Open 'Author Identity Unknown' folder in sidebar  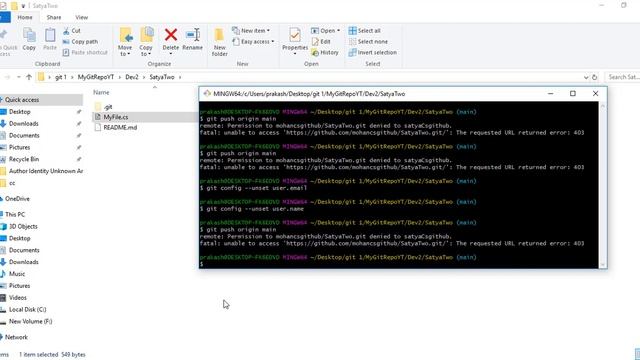coord(42,171)
